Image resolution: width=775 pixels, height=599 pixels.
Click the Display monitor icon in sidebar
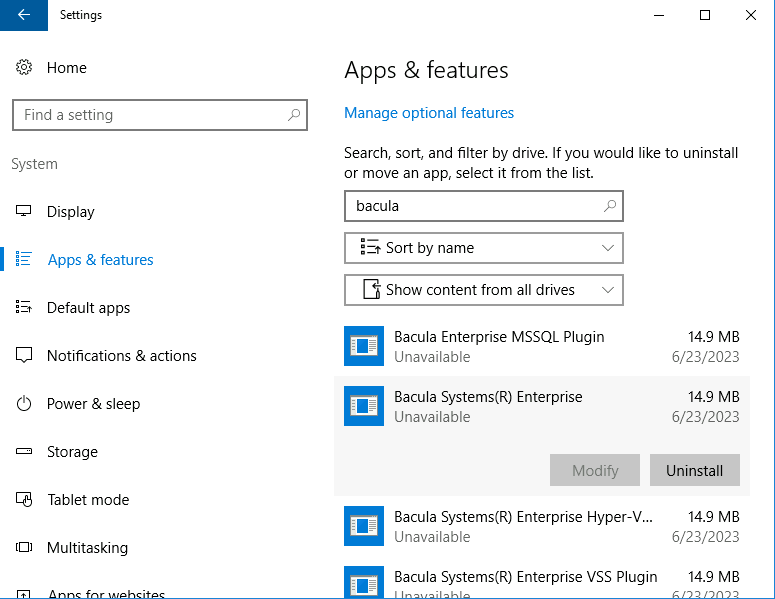pos(24,212)
